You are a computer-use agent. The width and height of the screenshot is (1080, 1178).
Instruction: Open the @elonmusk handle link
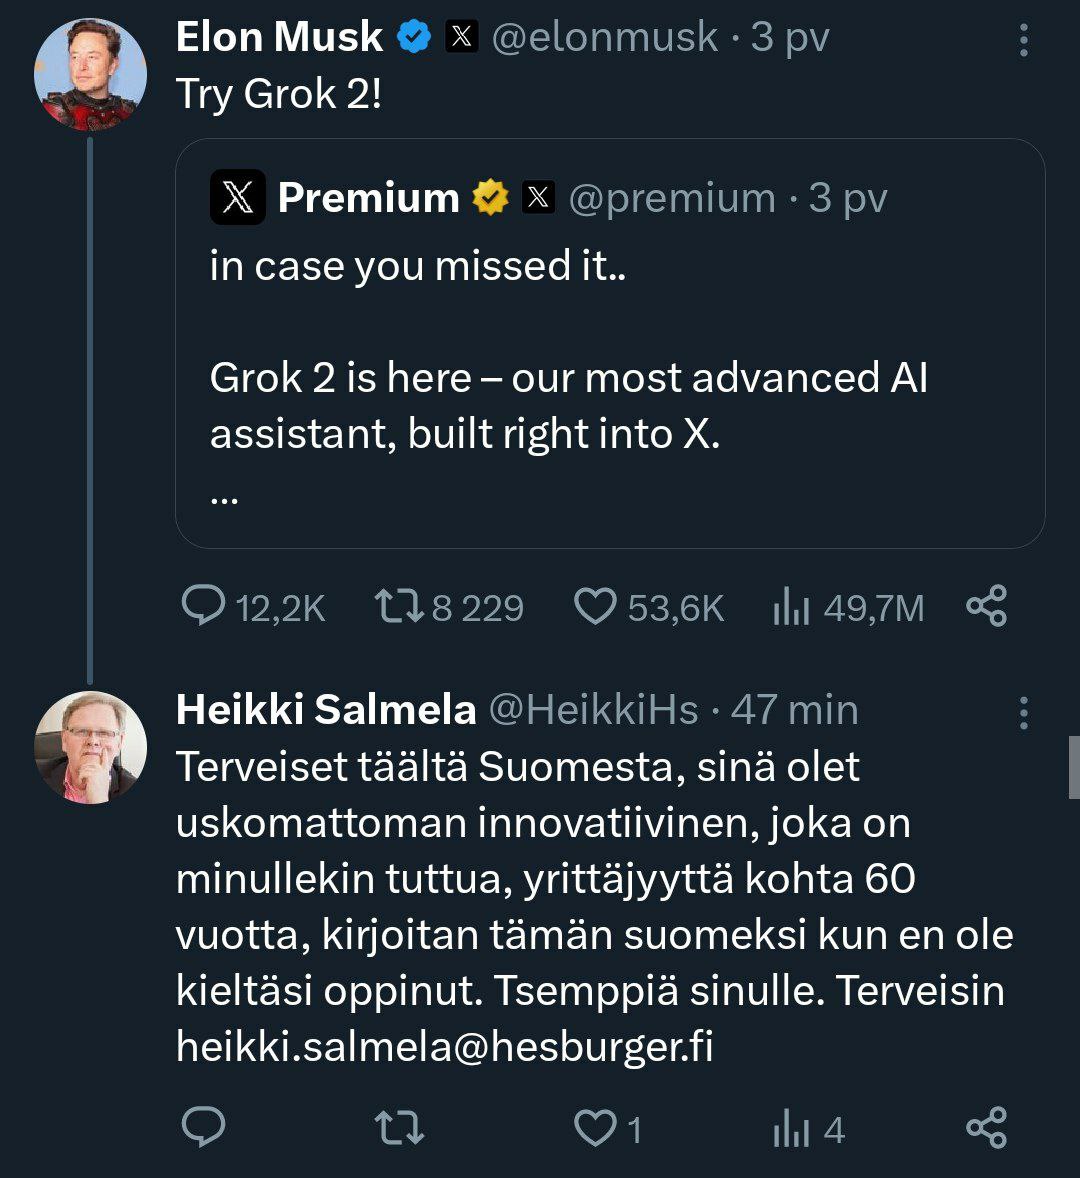[604, 37]
